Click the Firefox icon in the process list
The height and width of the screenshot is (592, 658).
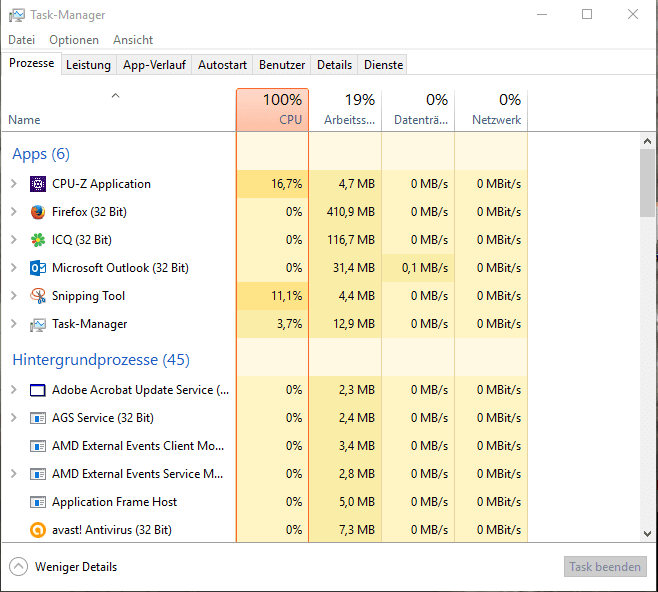[38, 212]
